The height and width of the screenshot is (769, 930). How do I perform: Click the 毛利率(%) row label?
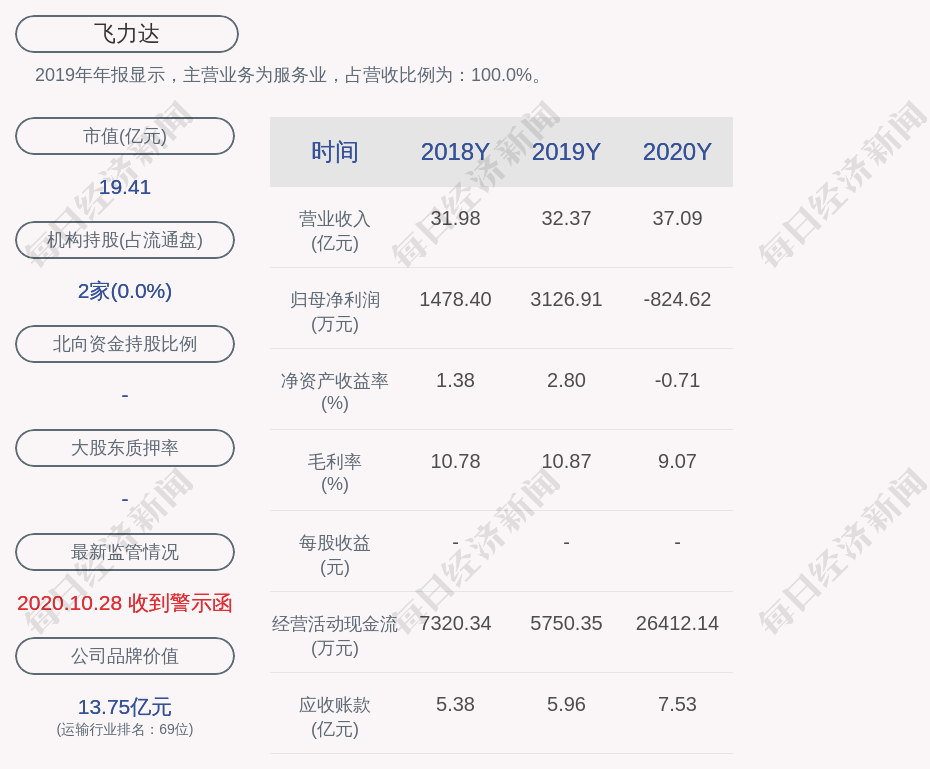pos(335,473)
